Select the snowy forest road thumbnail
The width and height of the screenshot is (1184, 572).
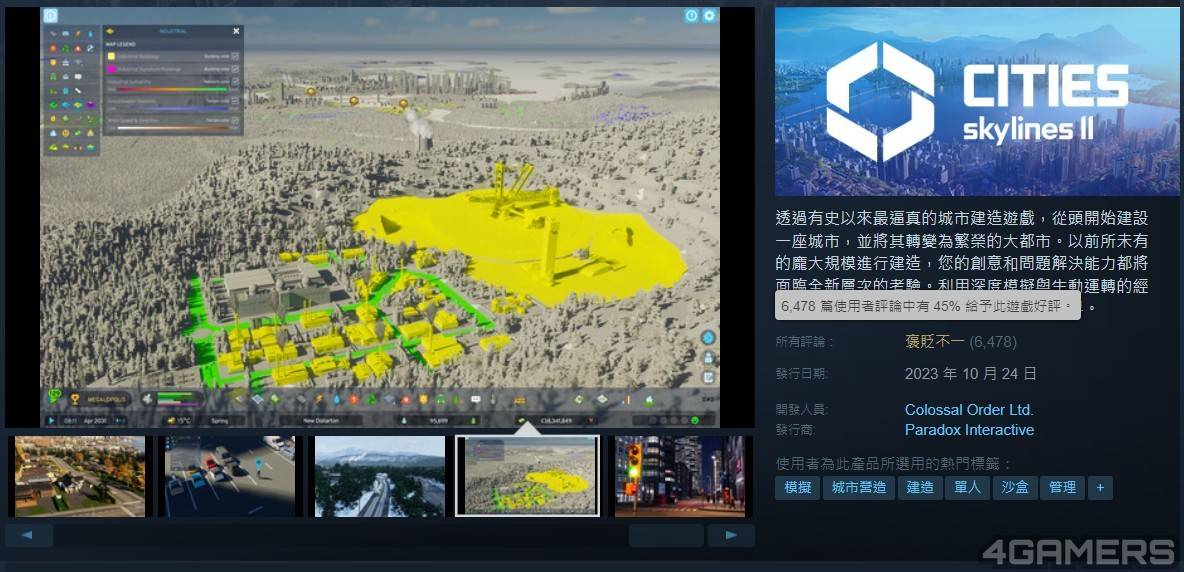pos(380,476)
